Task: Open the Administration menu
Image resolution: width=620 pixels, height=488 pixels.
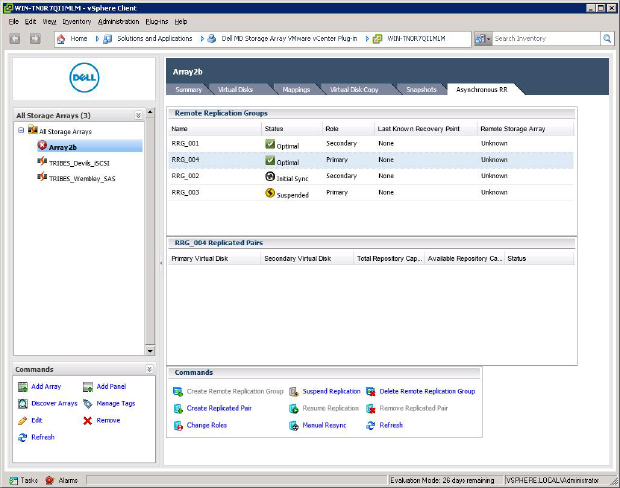Action: 118,21
